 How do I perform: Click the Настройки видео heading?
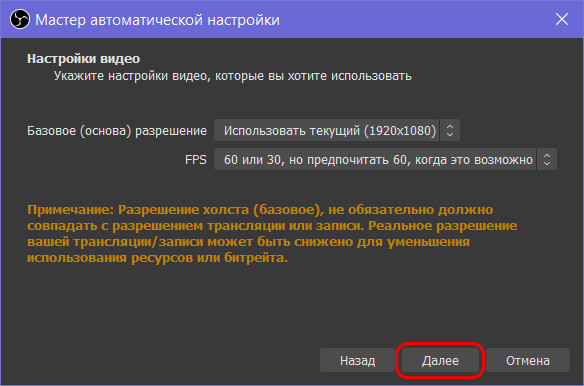pos(83,59)
